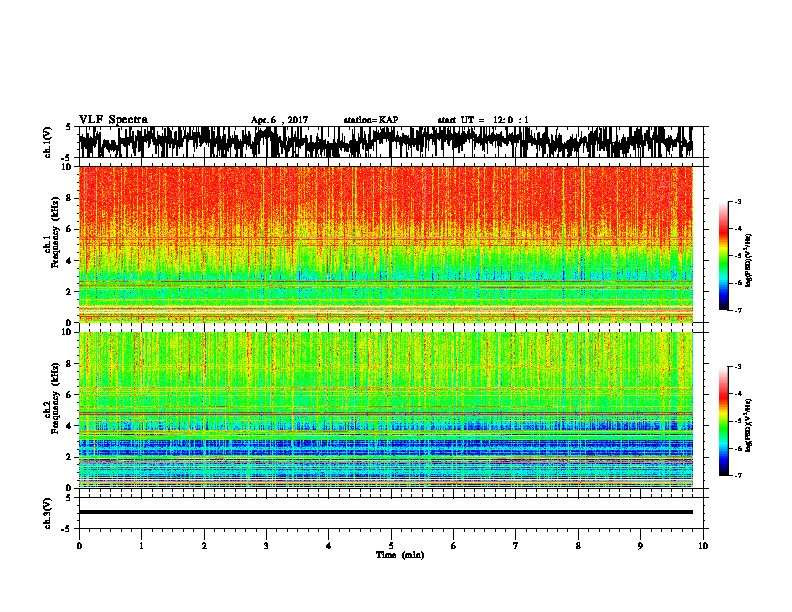This screenshot has width=792, height=612.
Task: Click the time axis tick label "0"
Action: (79, 546)
